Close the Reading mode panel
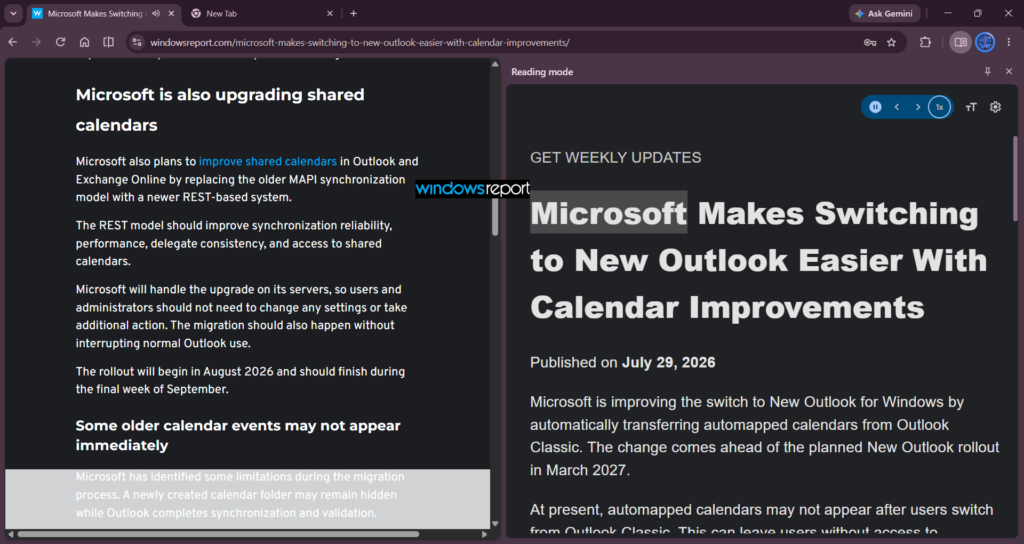Screen dimensions: 1024x544 1009,71
